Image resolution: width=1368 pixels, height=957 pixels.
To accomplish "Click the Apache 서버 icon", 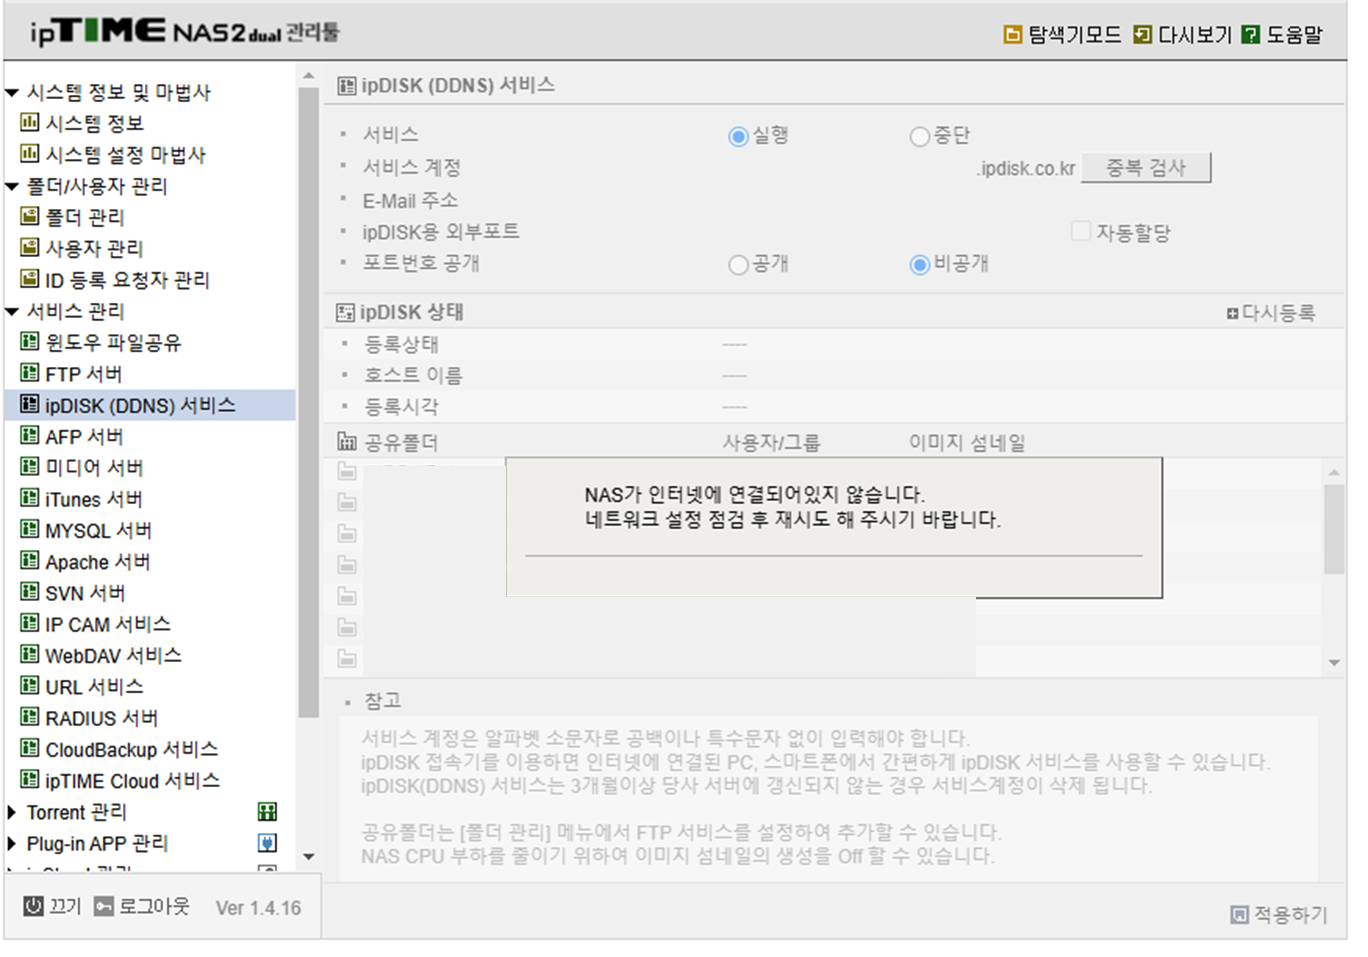I will tap(30, 561).
